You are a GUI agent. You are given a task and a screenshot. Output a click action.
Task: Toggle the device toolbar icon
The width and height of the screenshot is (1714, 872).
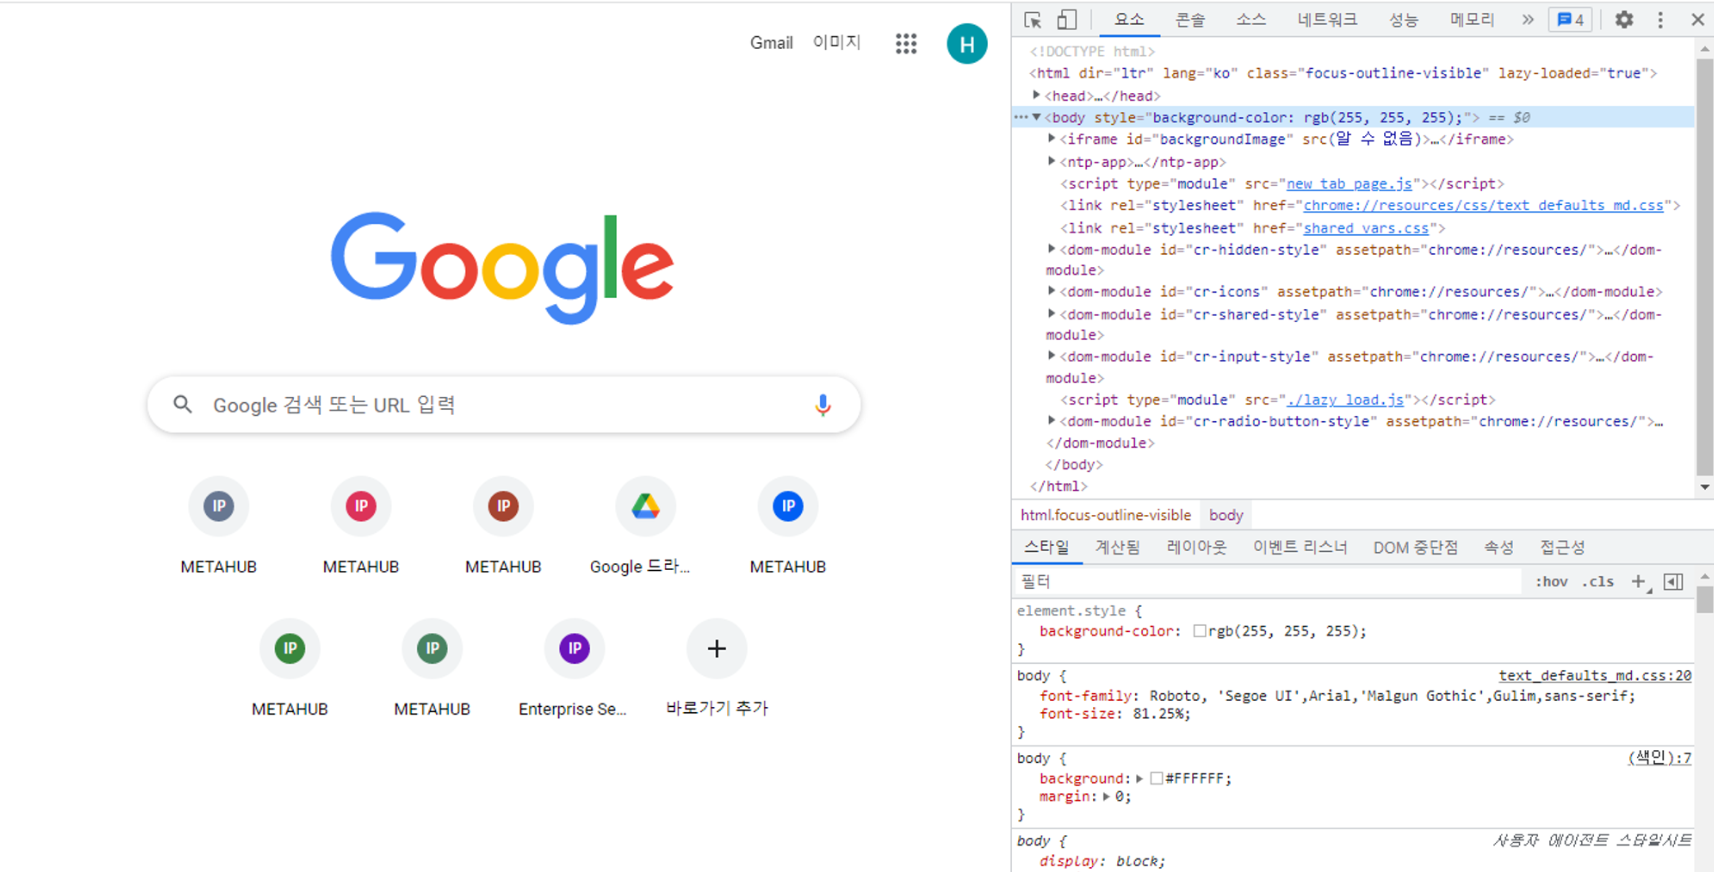1067,20
